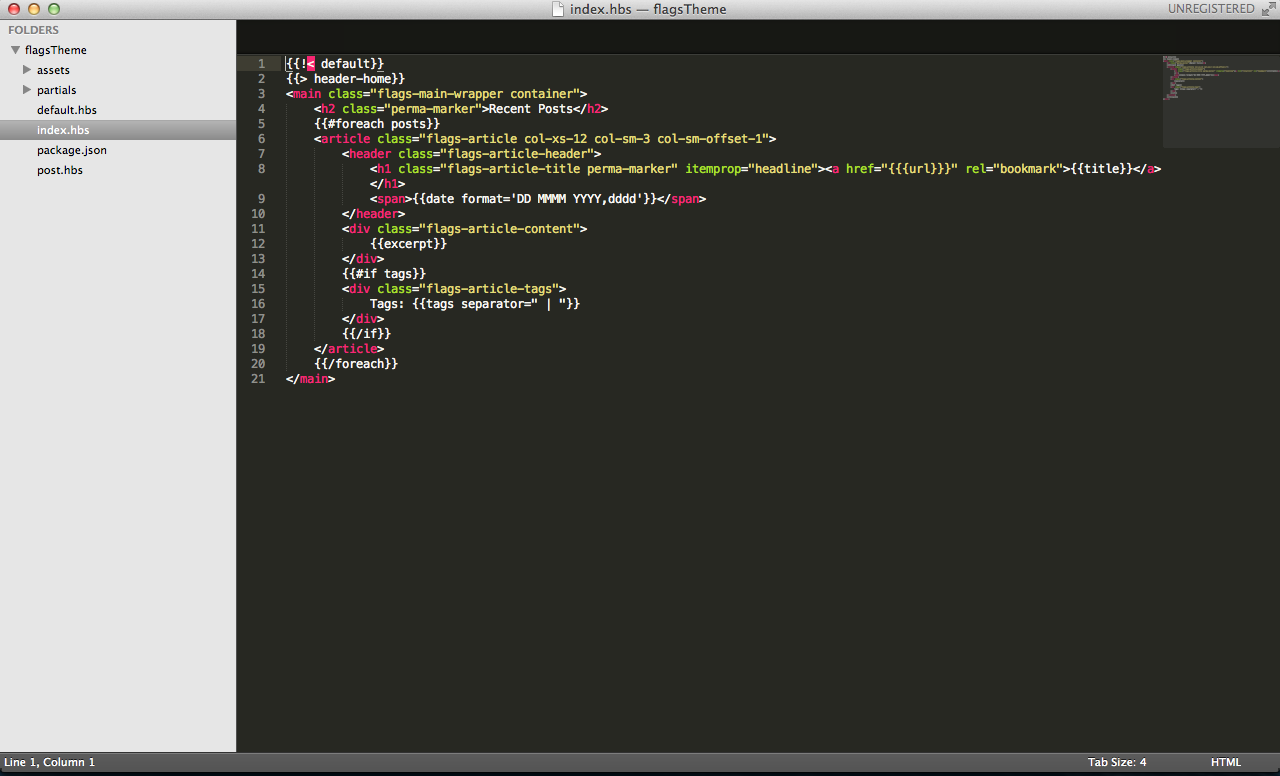
Task: Click the {{/if}} closing helper
Action: 366,334
